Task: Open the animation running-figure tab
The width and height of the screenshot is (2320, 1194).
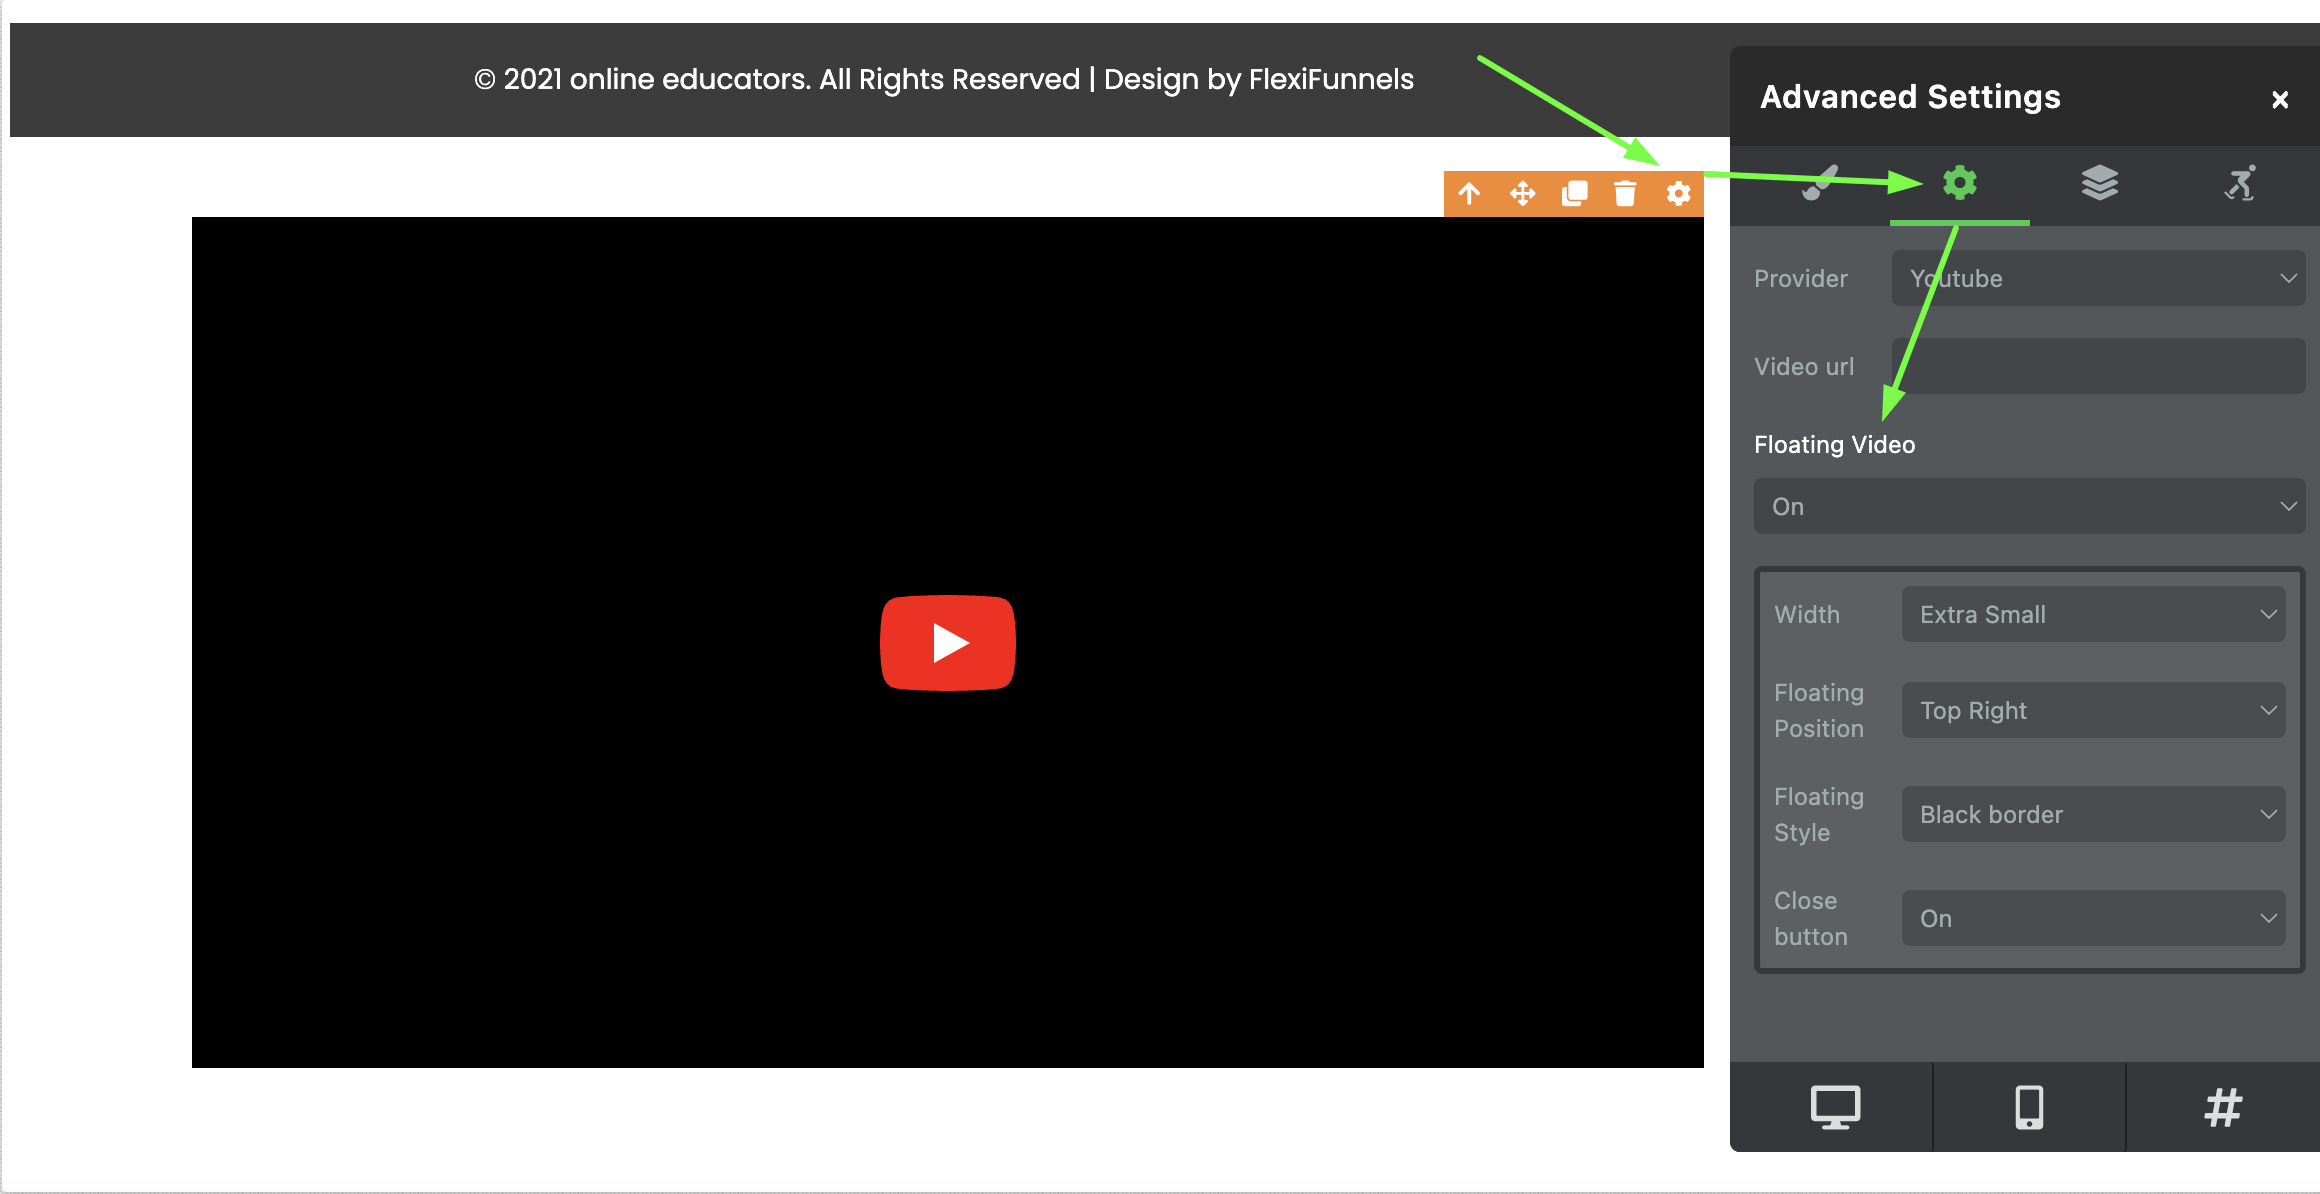Action: 2240,183
